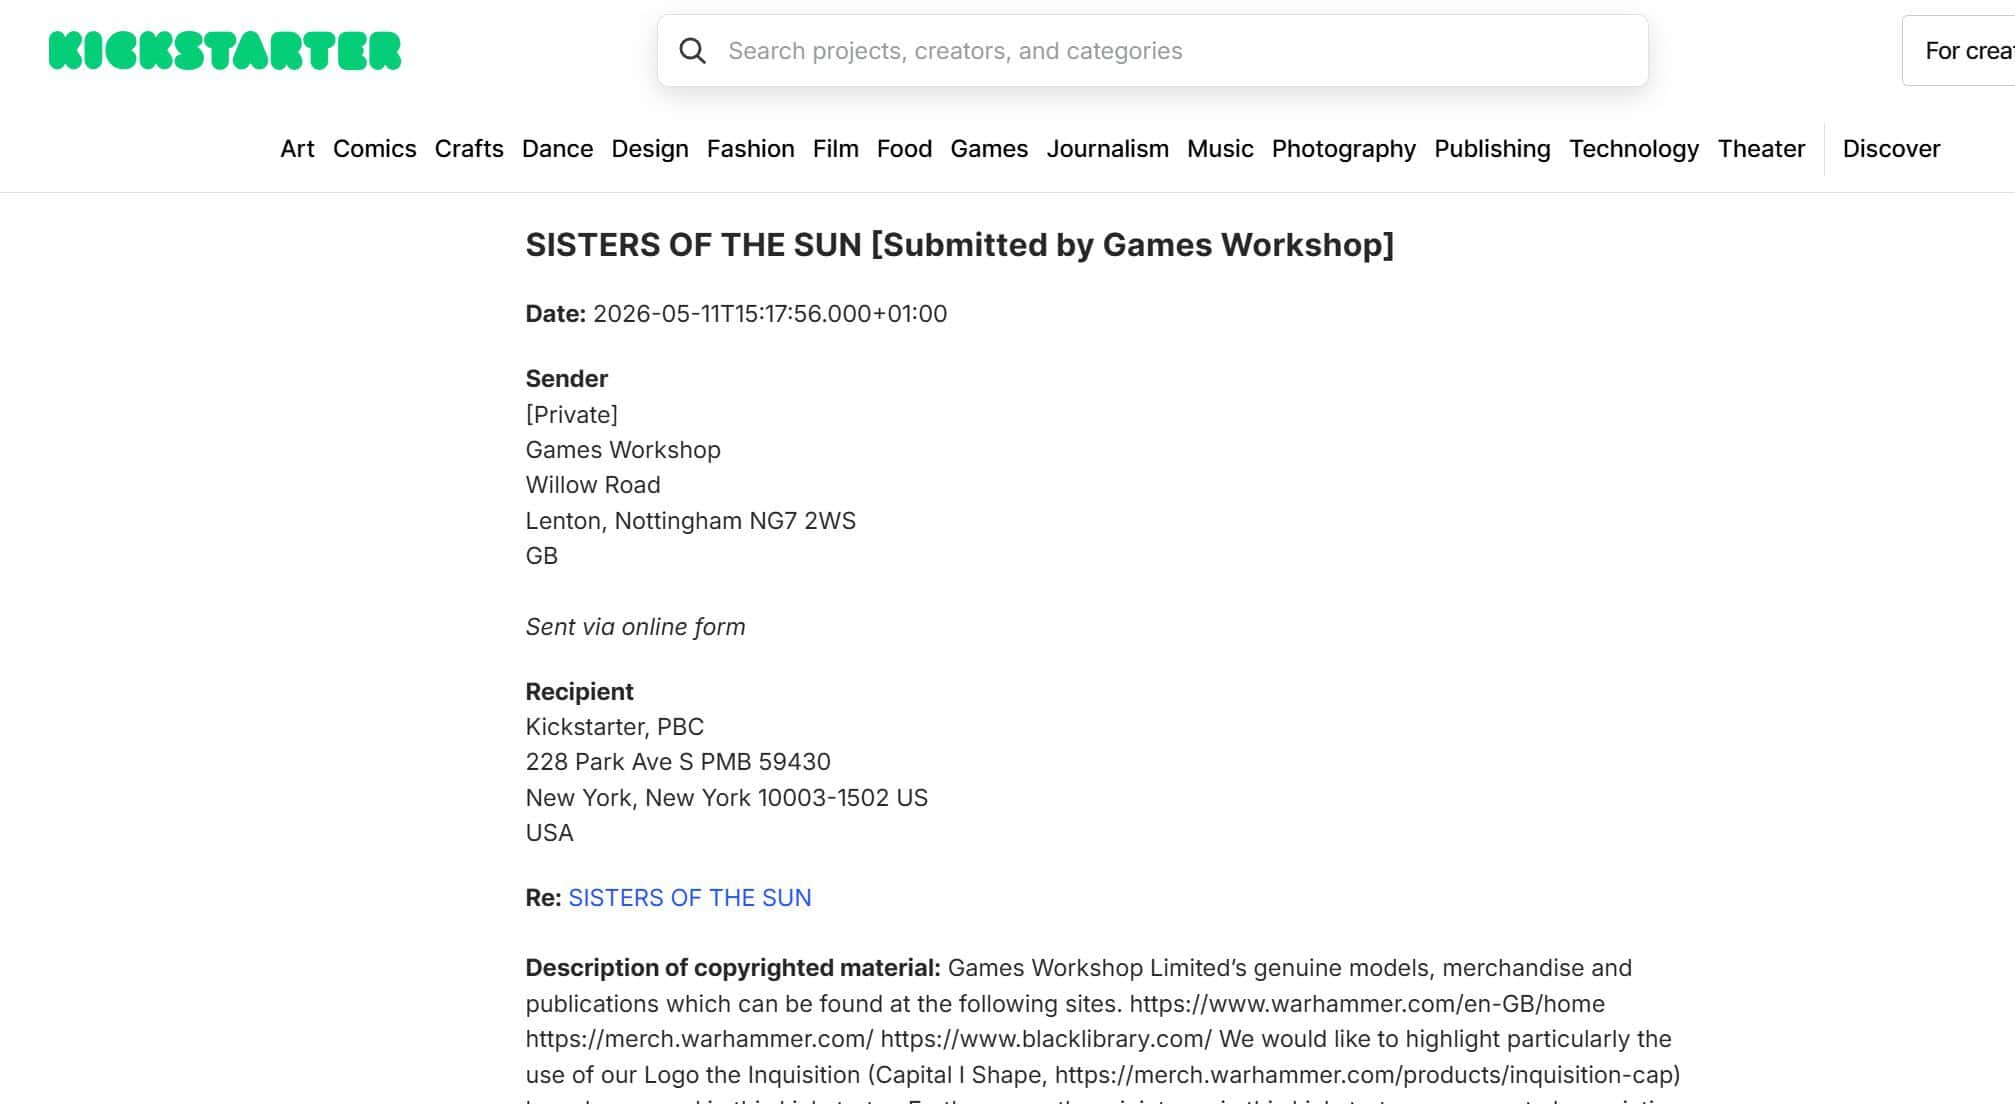The height and width of the screenshot is (1104, 2015).
Task: Click the SISTERS OF THE SUN page heading
Action: tap(959, 245)
